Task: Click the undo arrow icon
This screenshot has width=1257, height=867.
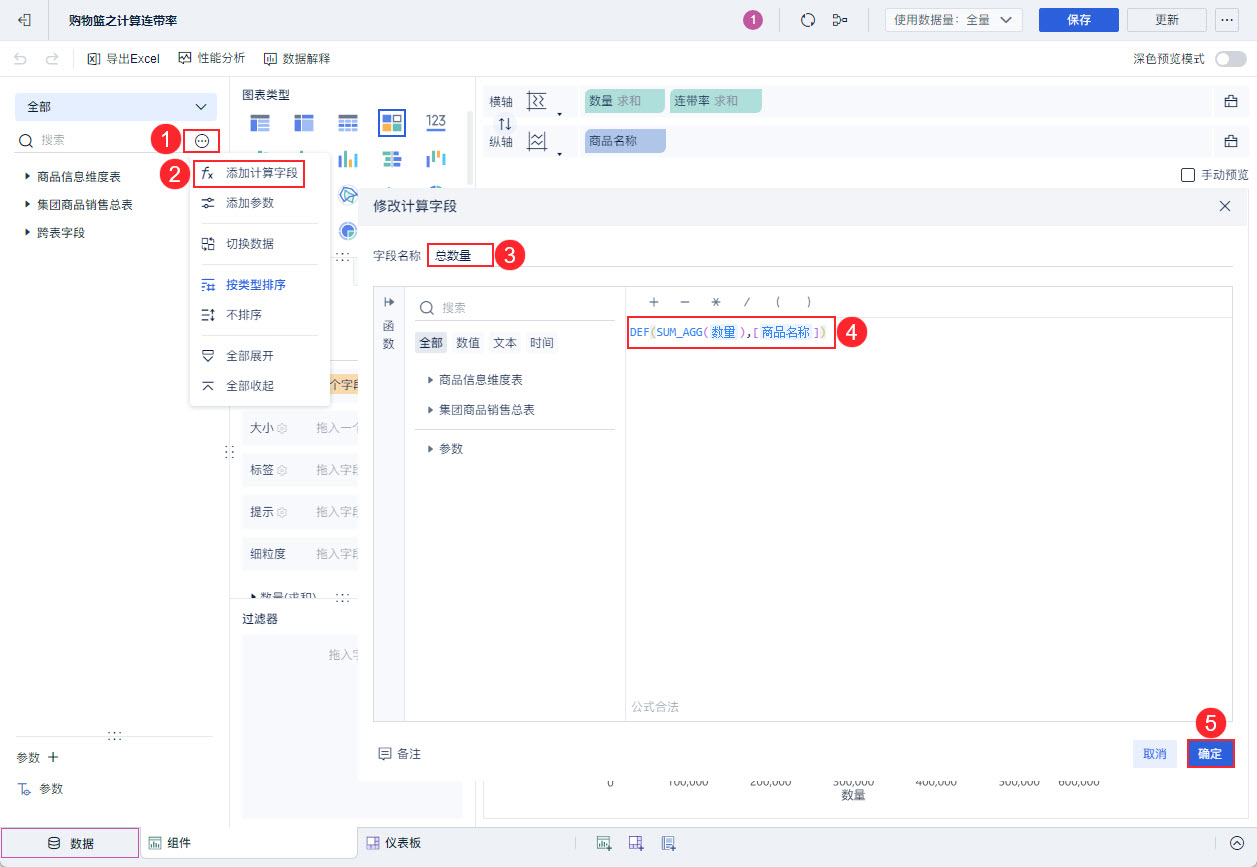Action: (x=21, y=59)
